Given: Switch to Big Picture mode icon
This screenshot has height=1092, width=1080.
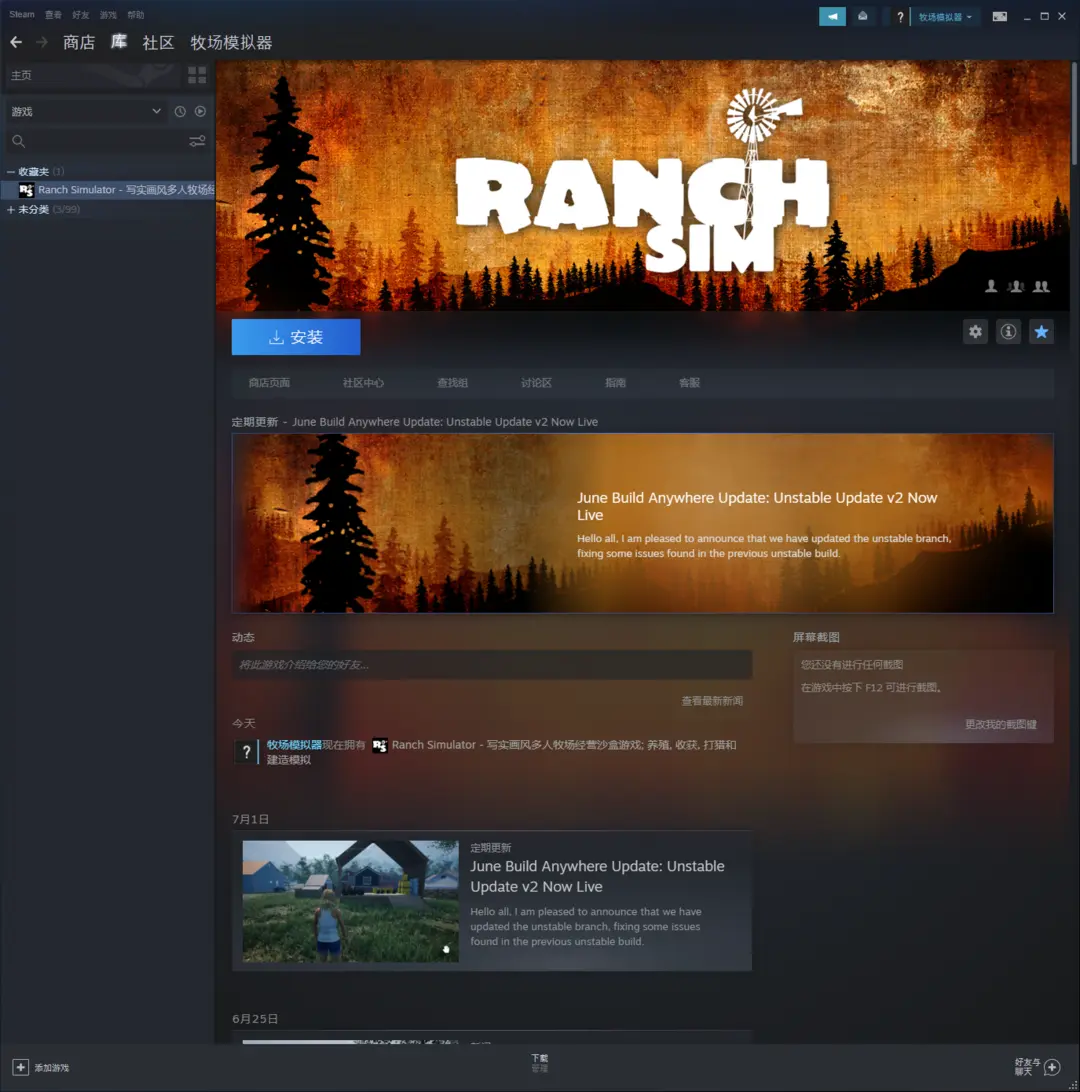Looking at the screenshot, I should 999,17.
